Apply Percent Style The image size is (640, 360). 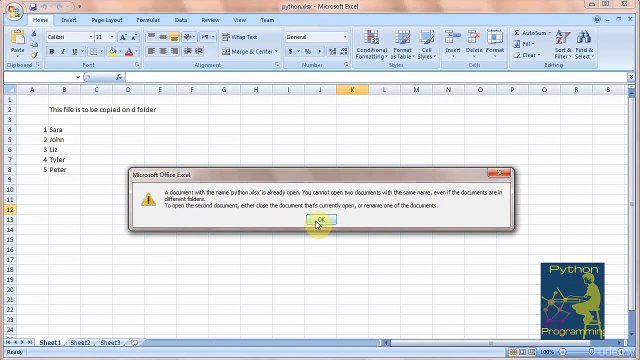pyautogui.click(x=308, y=51)
